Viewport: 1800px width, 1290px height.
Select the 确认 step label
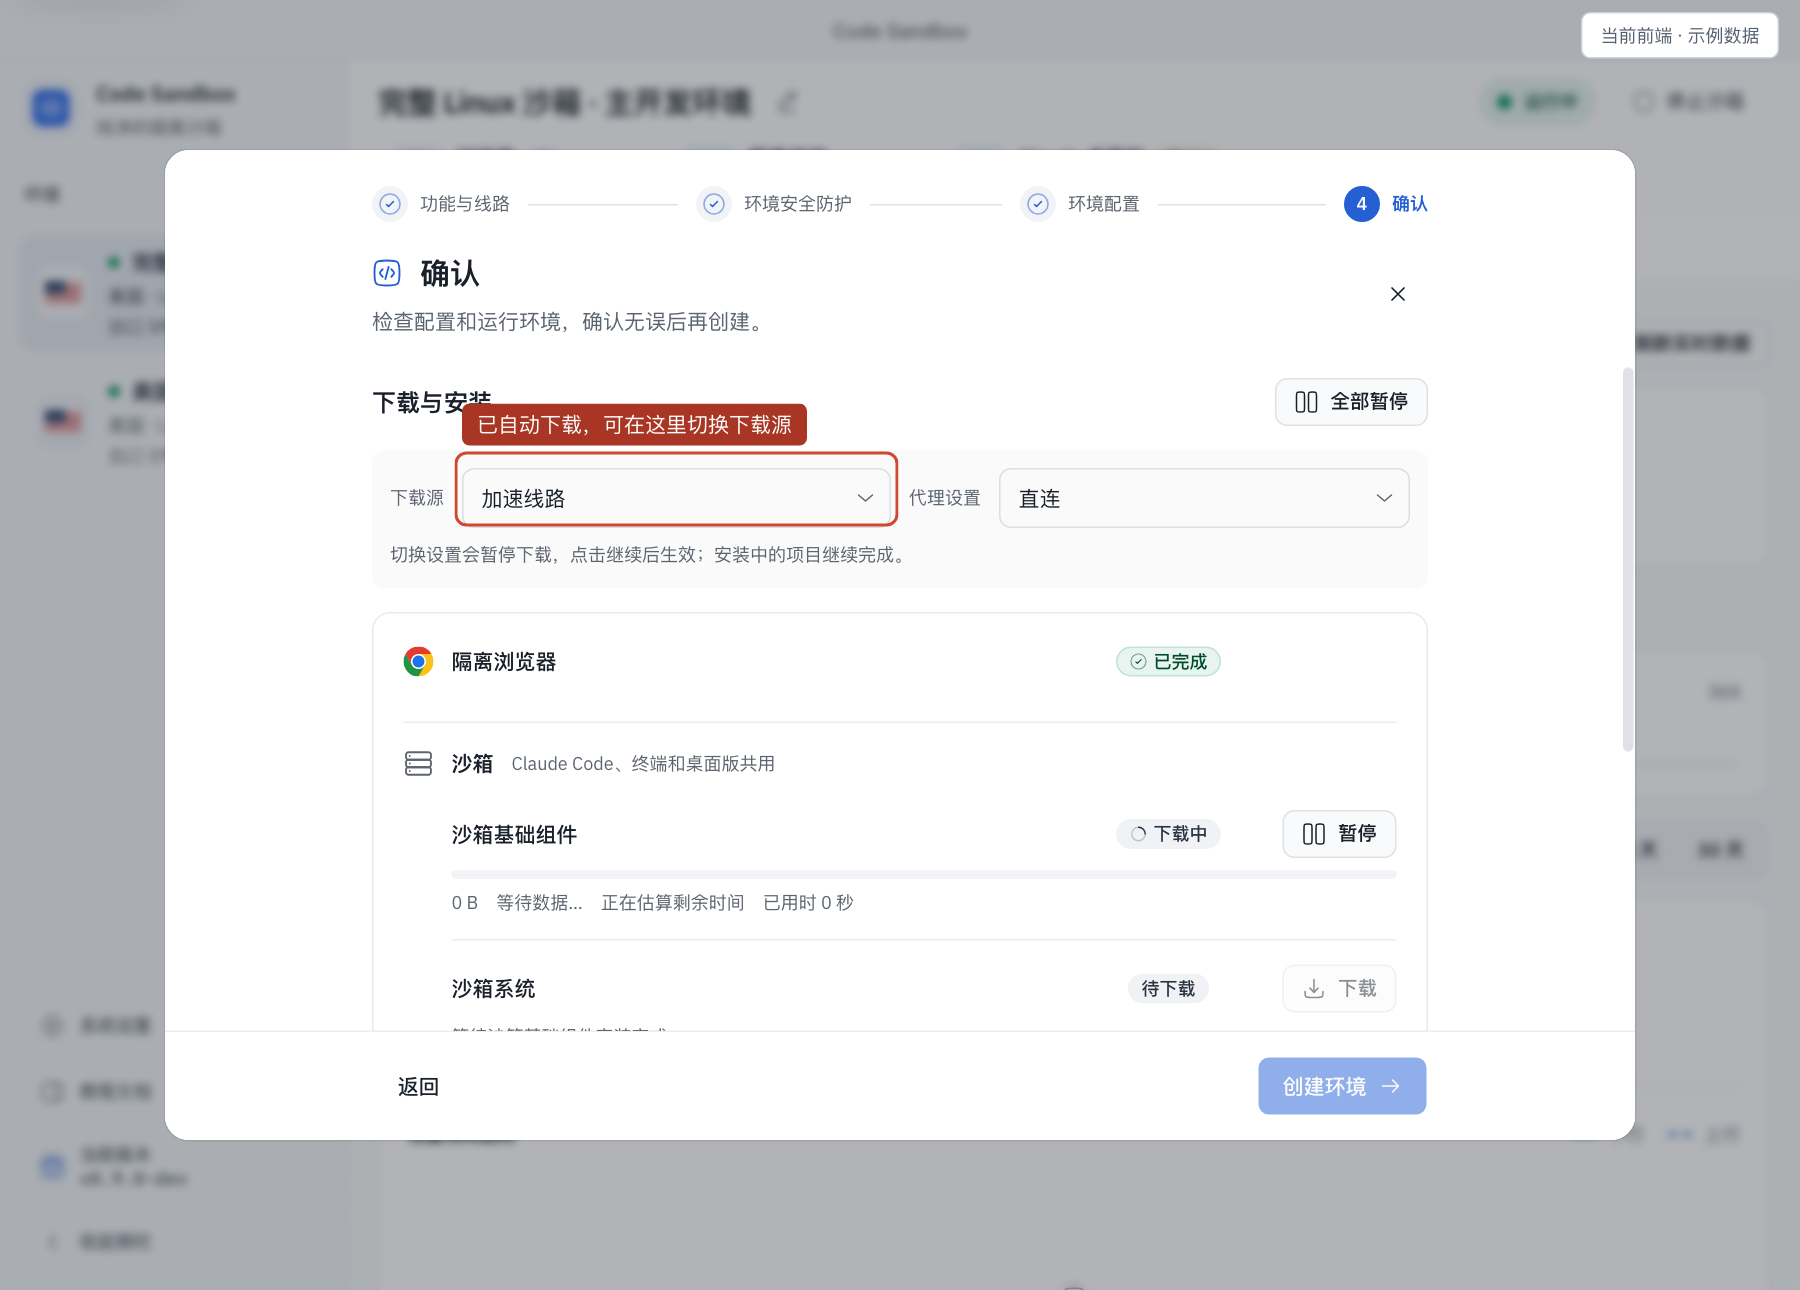[1410, 204]
